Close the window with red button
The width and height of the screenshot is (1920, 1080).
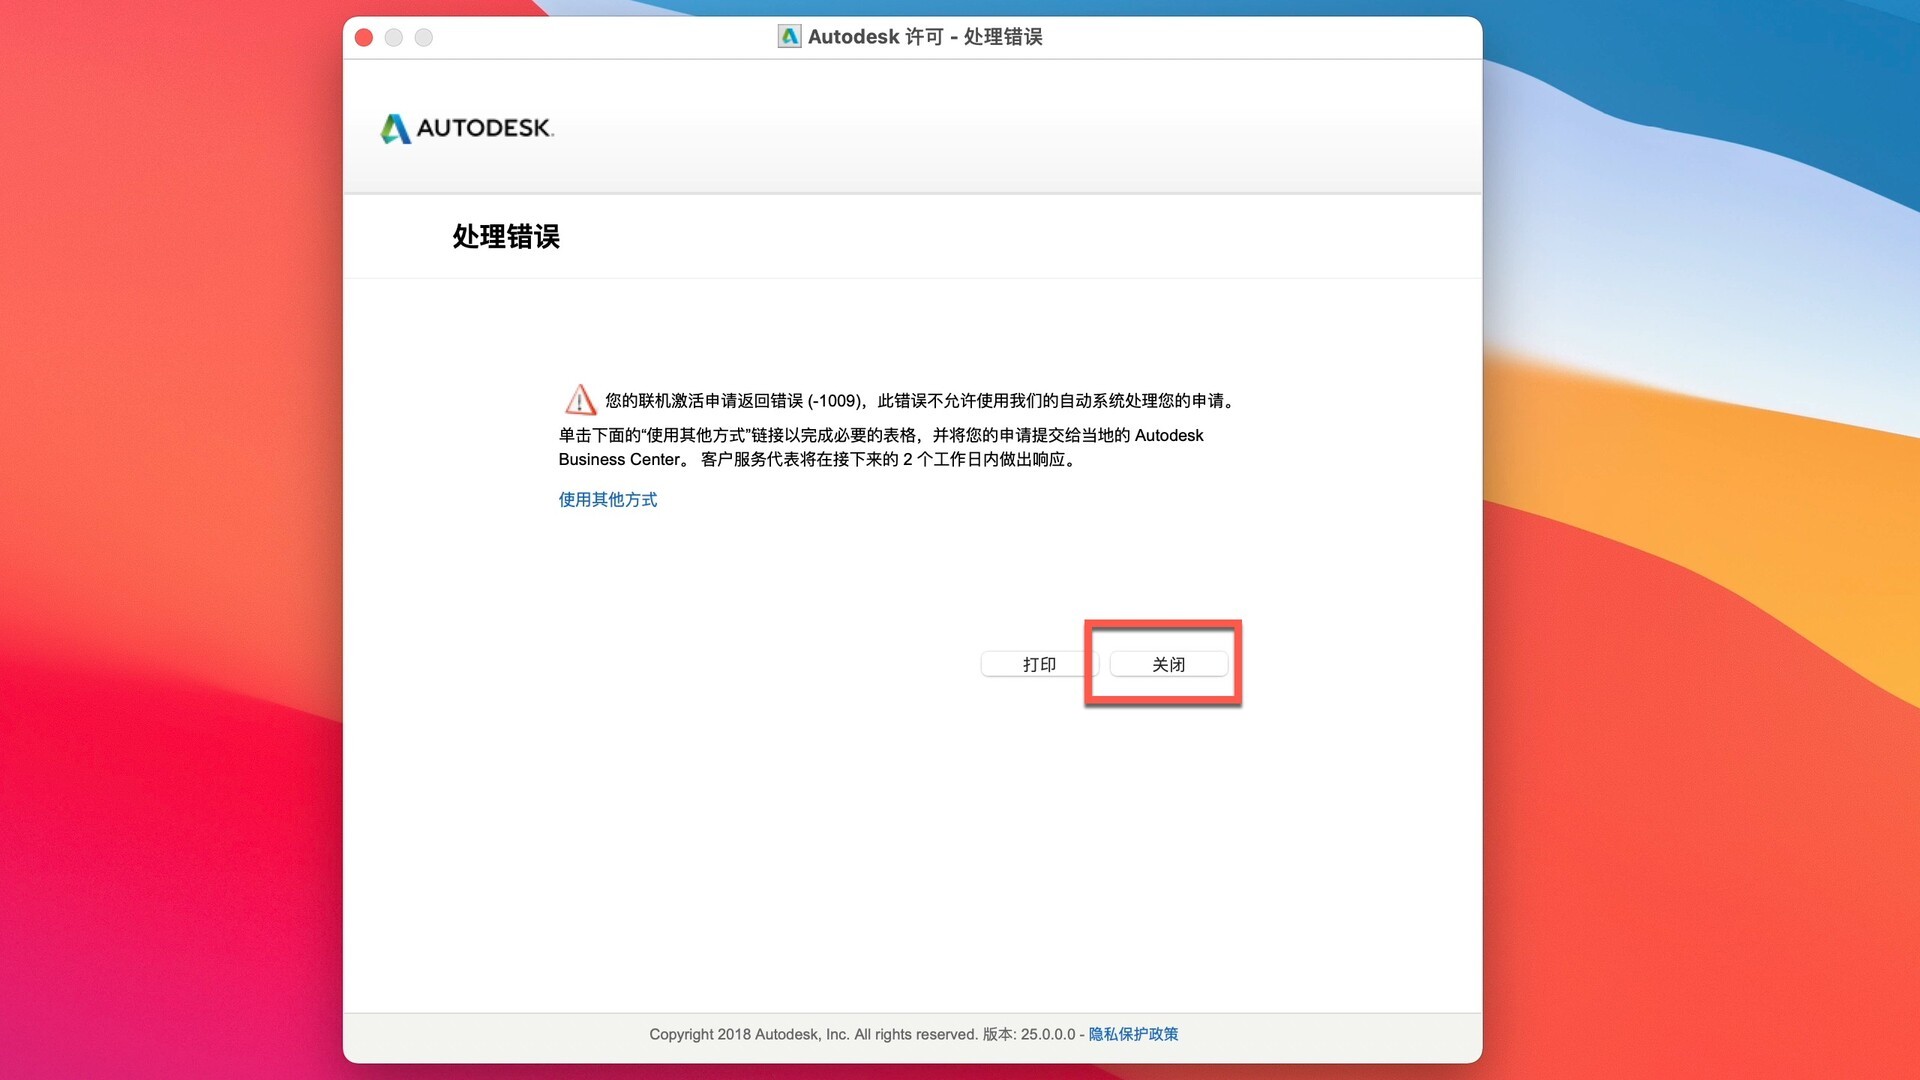pos(364,38)
